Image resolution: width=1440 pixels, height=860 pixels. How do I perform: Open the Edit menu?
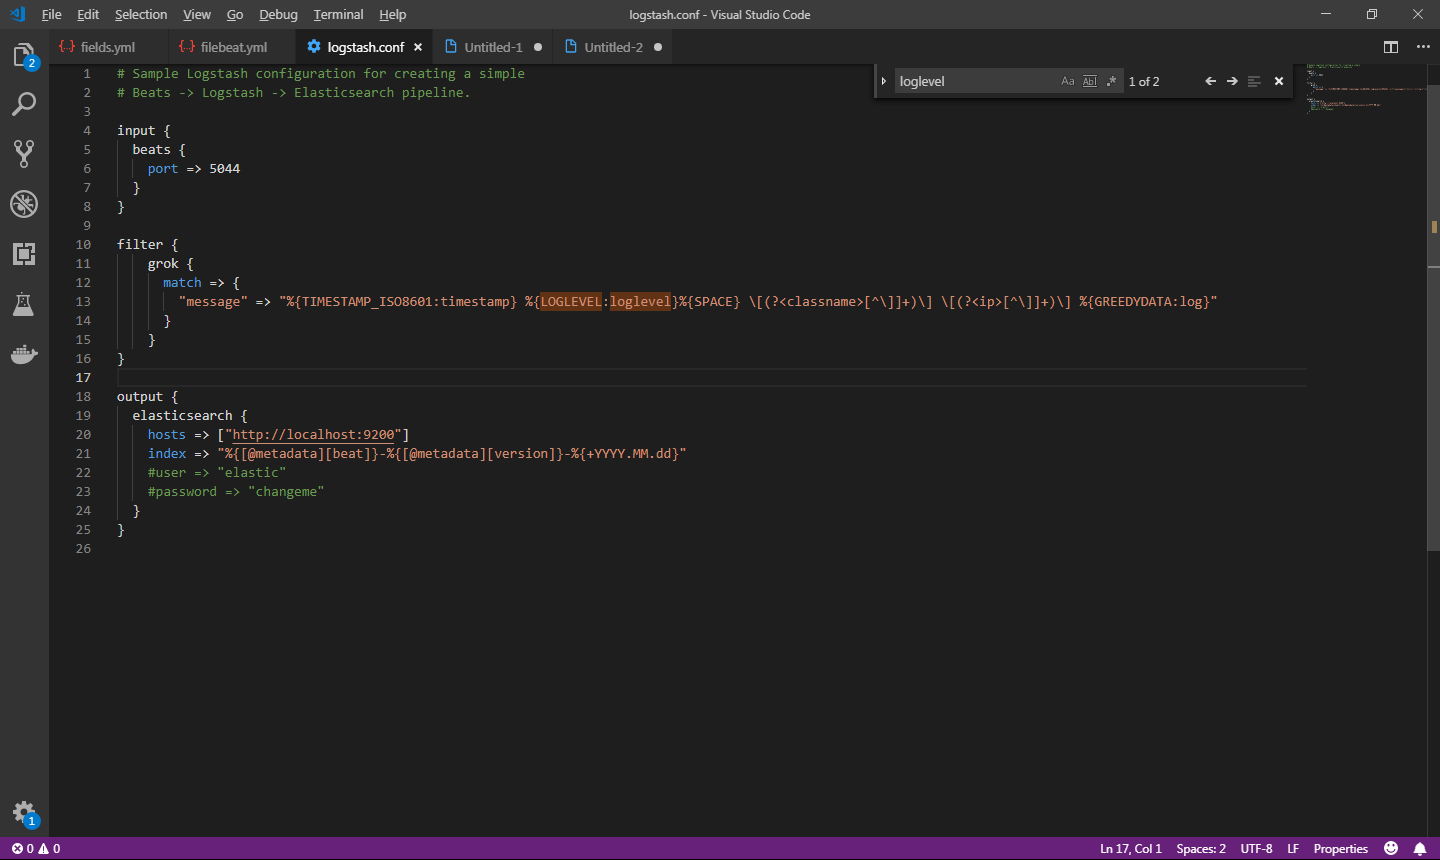point(88,14)
